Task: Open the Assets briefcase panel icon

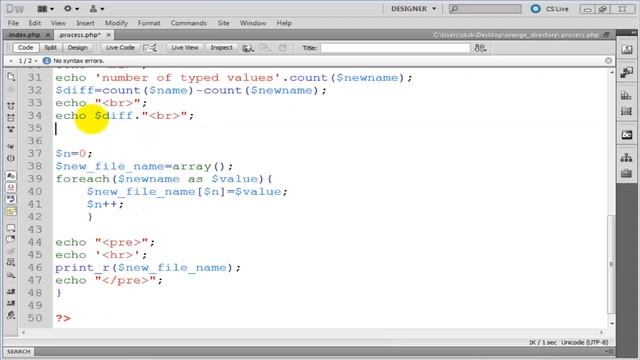Action: (x=627, y=174)
